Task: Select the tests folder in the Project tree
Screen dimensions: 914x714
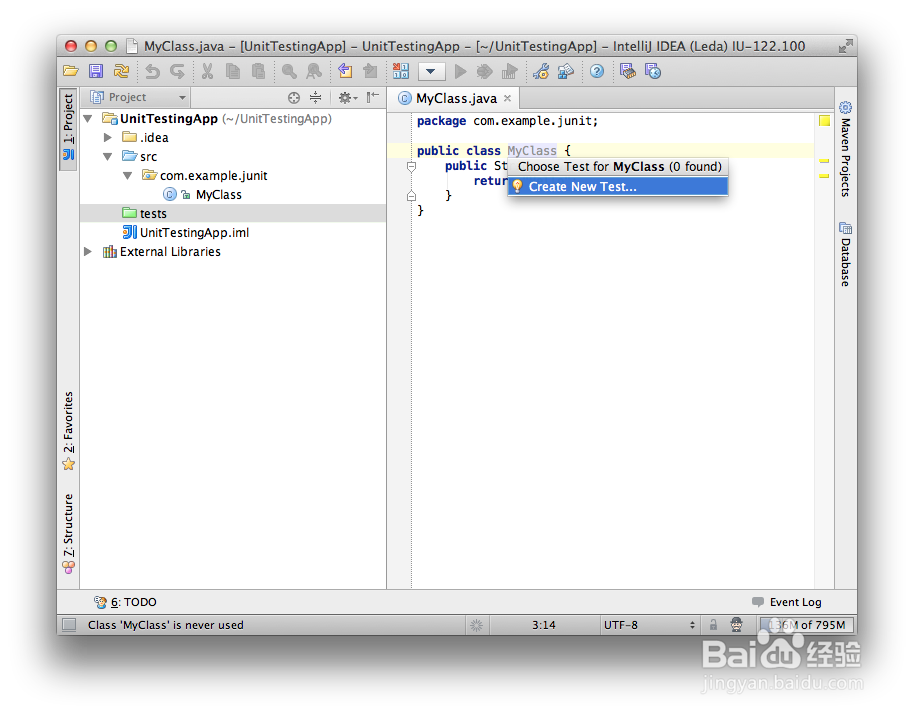Action: coord(155,213)
